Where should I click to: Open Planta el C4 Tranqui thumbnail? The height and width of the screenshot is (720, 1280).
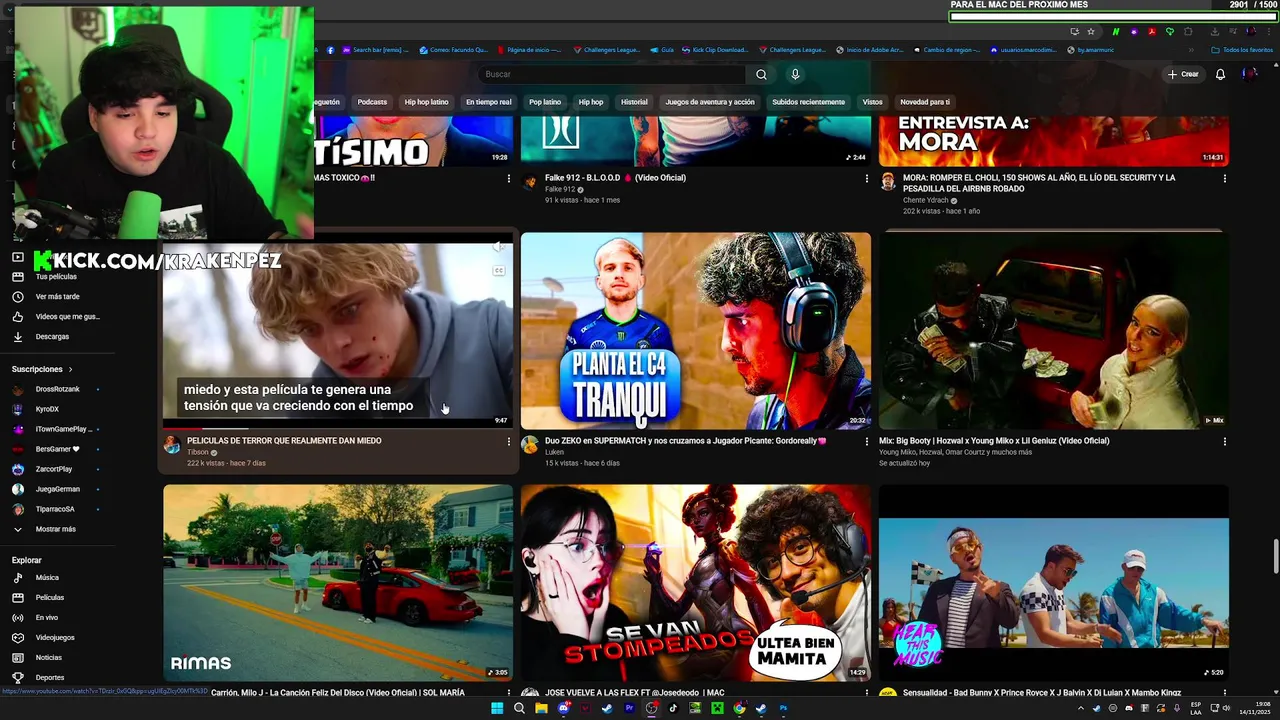696,331
